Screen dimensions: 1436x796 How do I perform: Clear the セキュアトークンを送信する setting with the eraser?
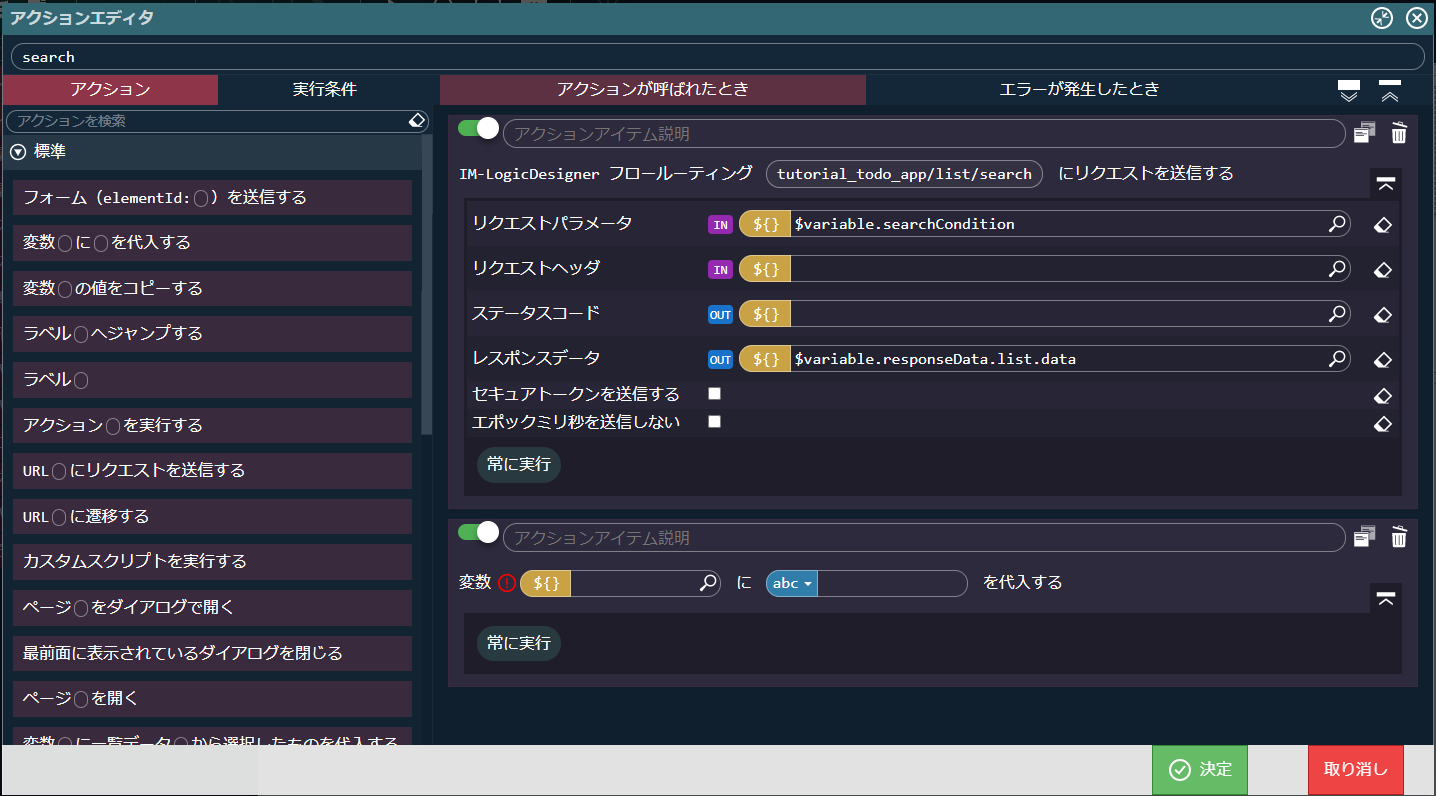(1383, 396)
